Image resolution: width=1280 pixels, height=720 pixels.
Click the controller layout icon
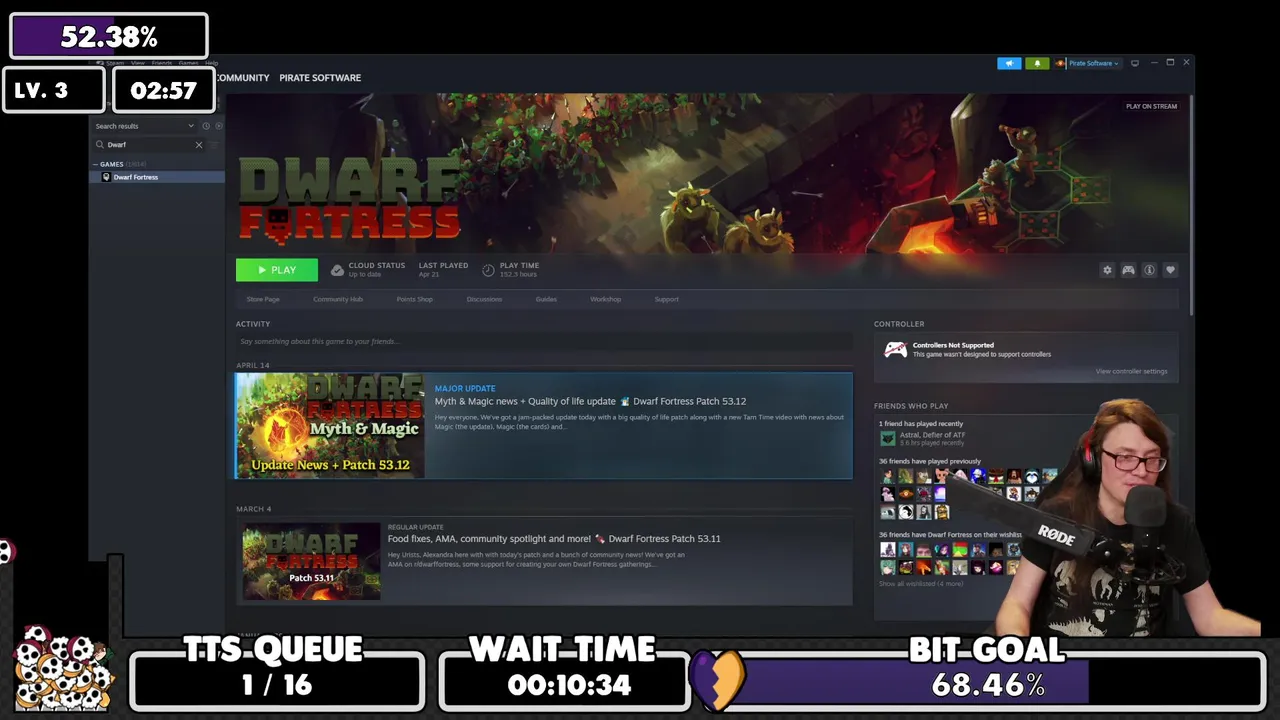click(x=1128, y=270)
